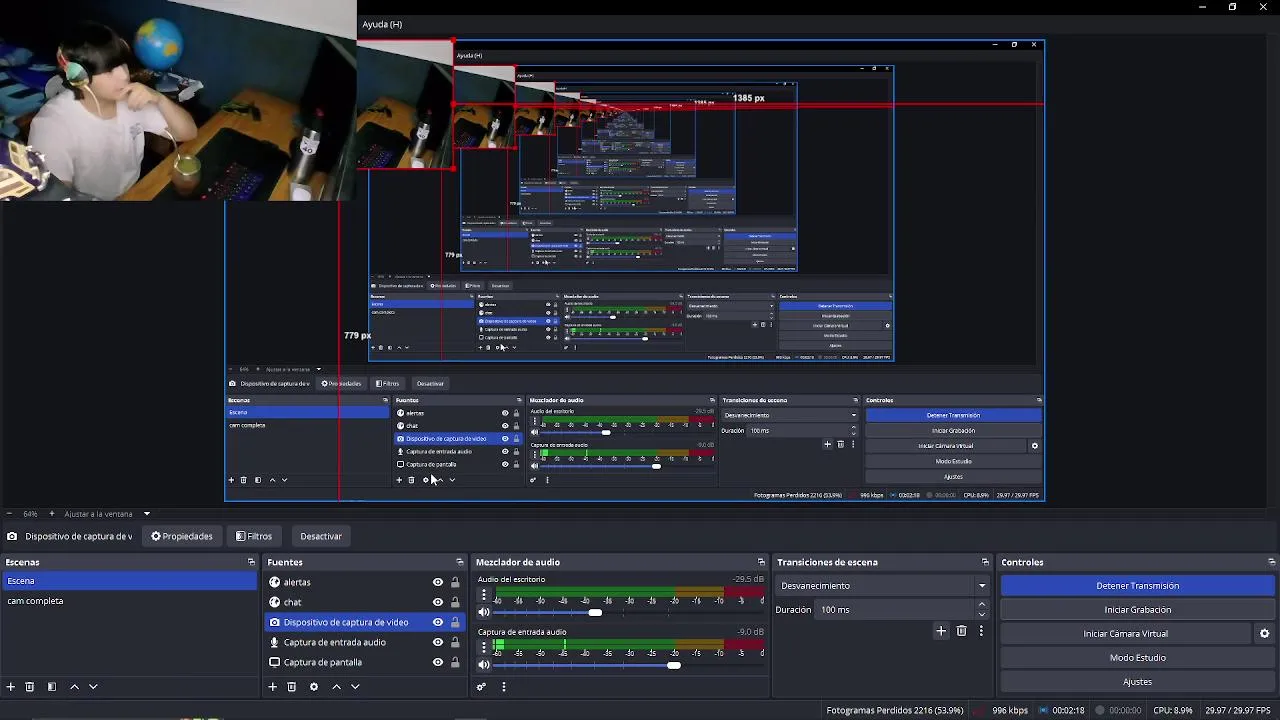Click the CPU: 8.9% status text
Screen dimensions: 1280x720
1172,711
